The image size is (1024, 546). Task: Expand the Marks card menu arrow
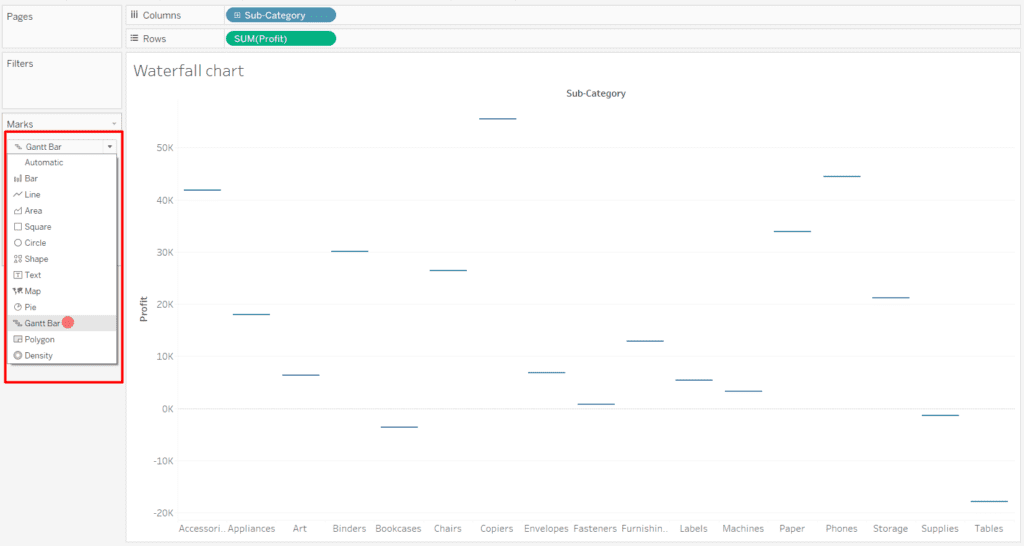(114, 124)
